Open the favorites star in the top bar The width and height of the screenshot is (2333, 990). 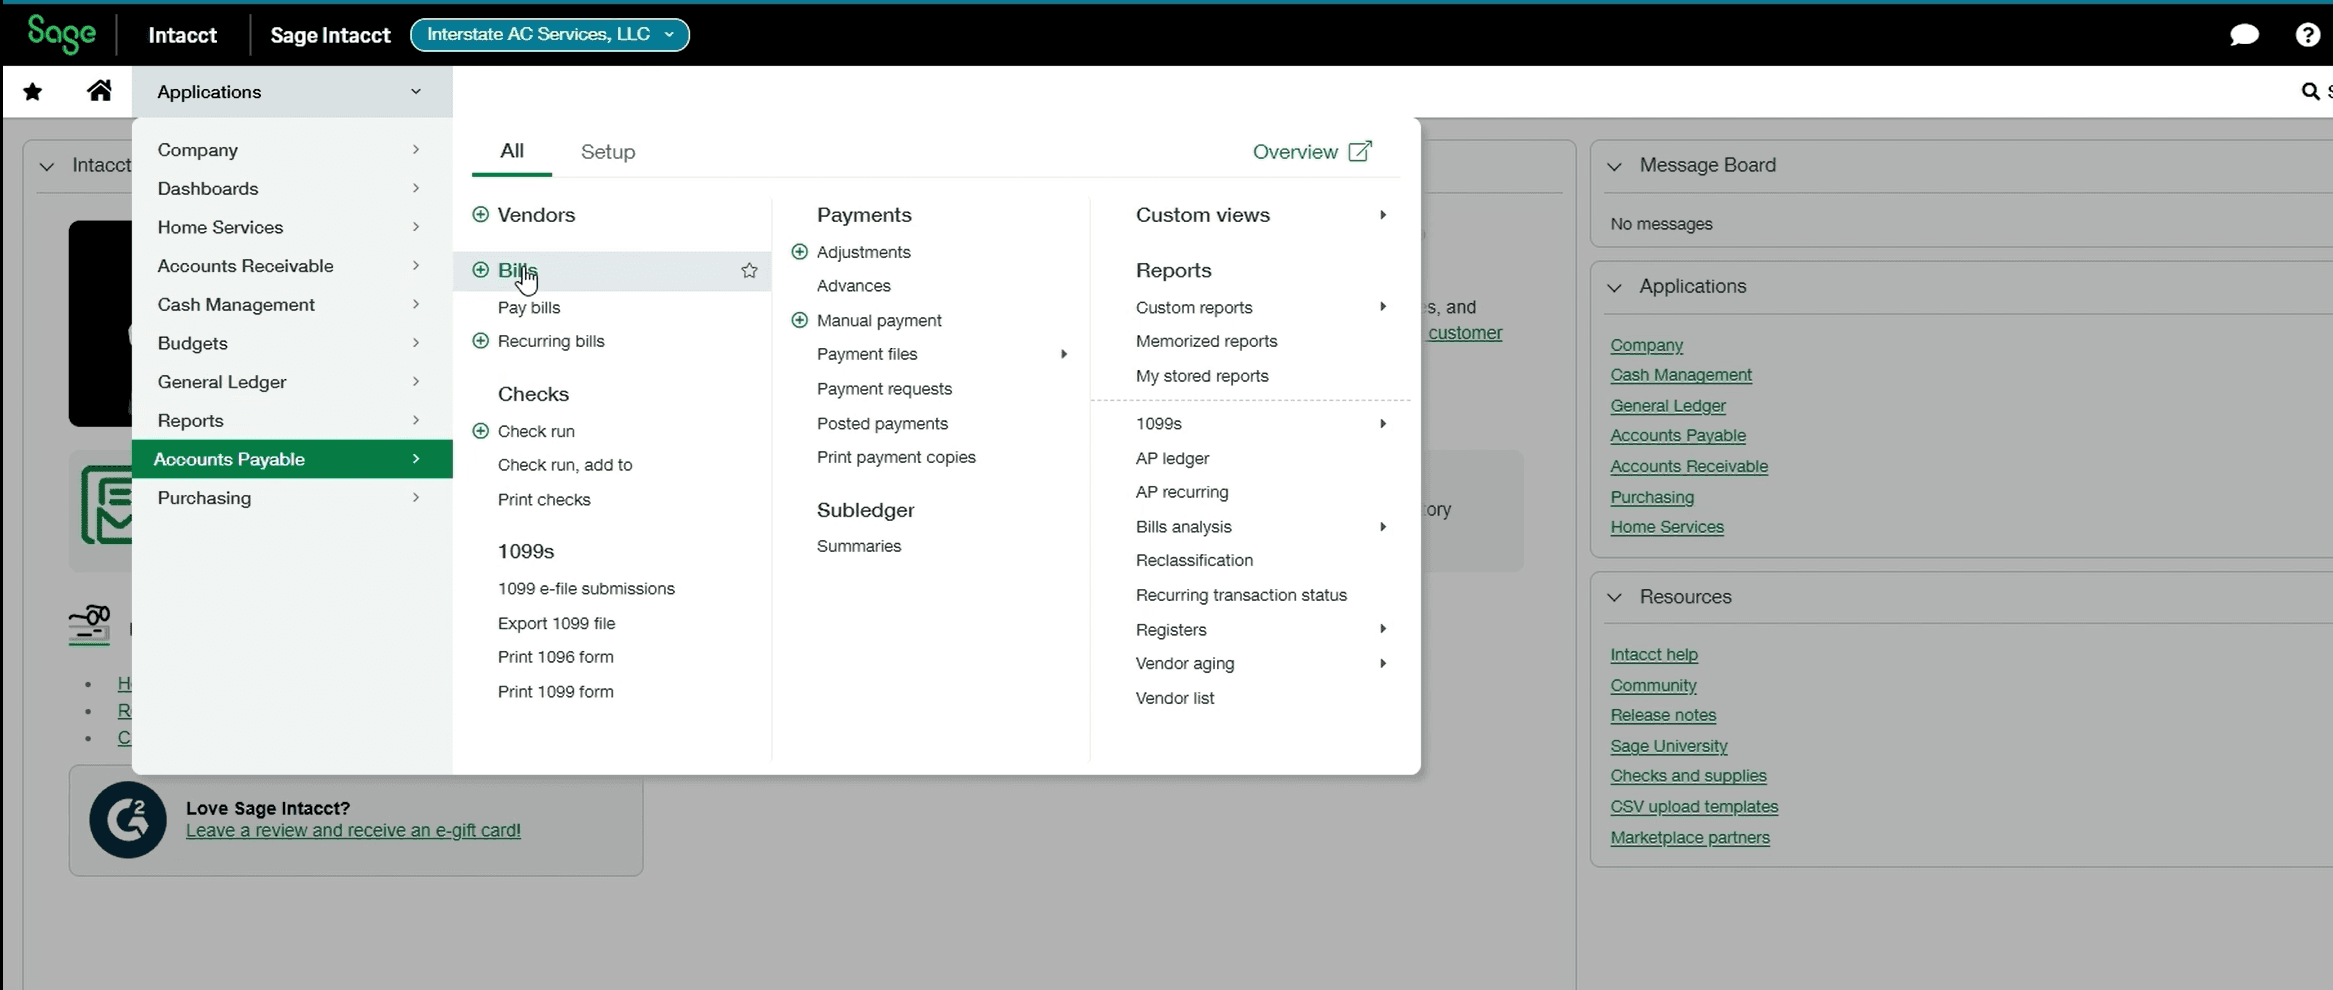click(x=32, y=92)
